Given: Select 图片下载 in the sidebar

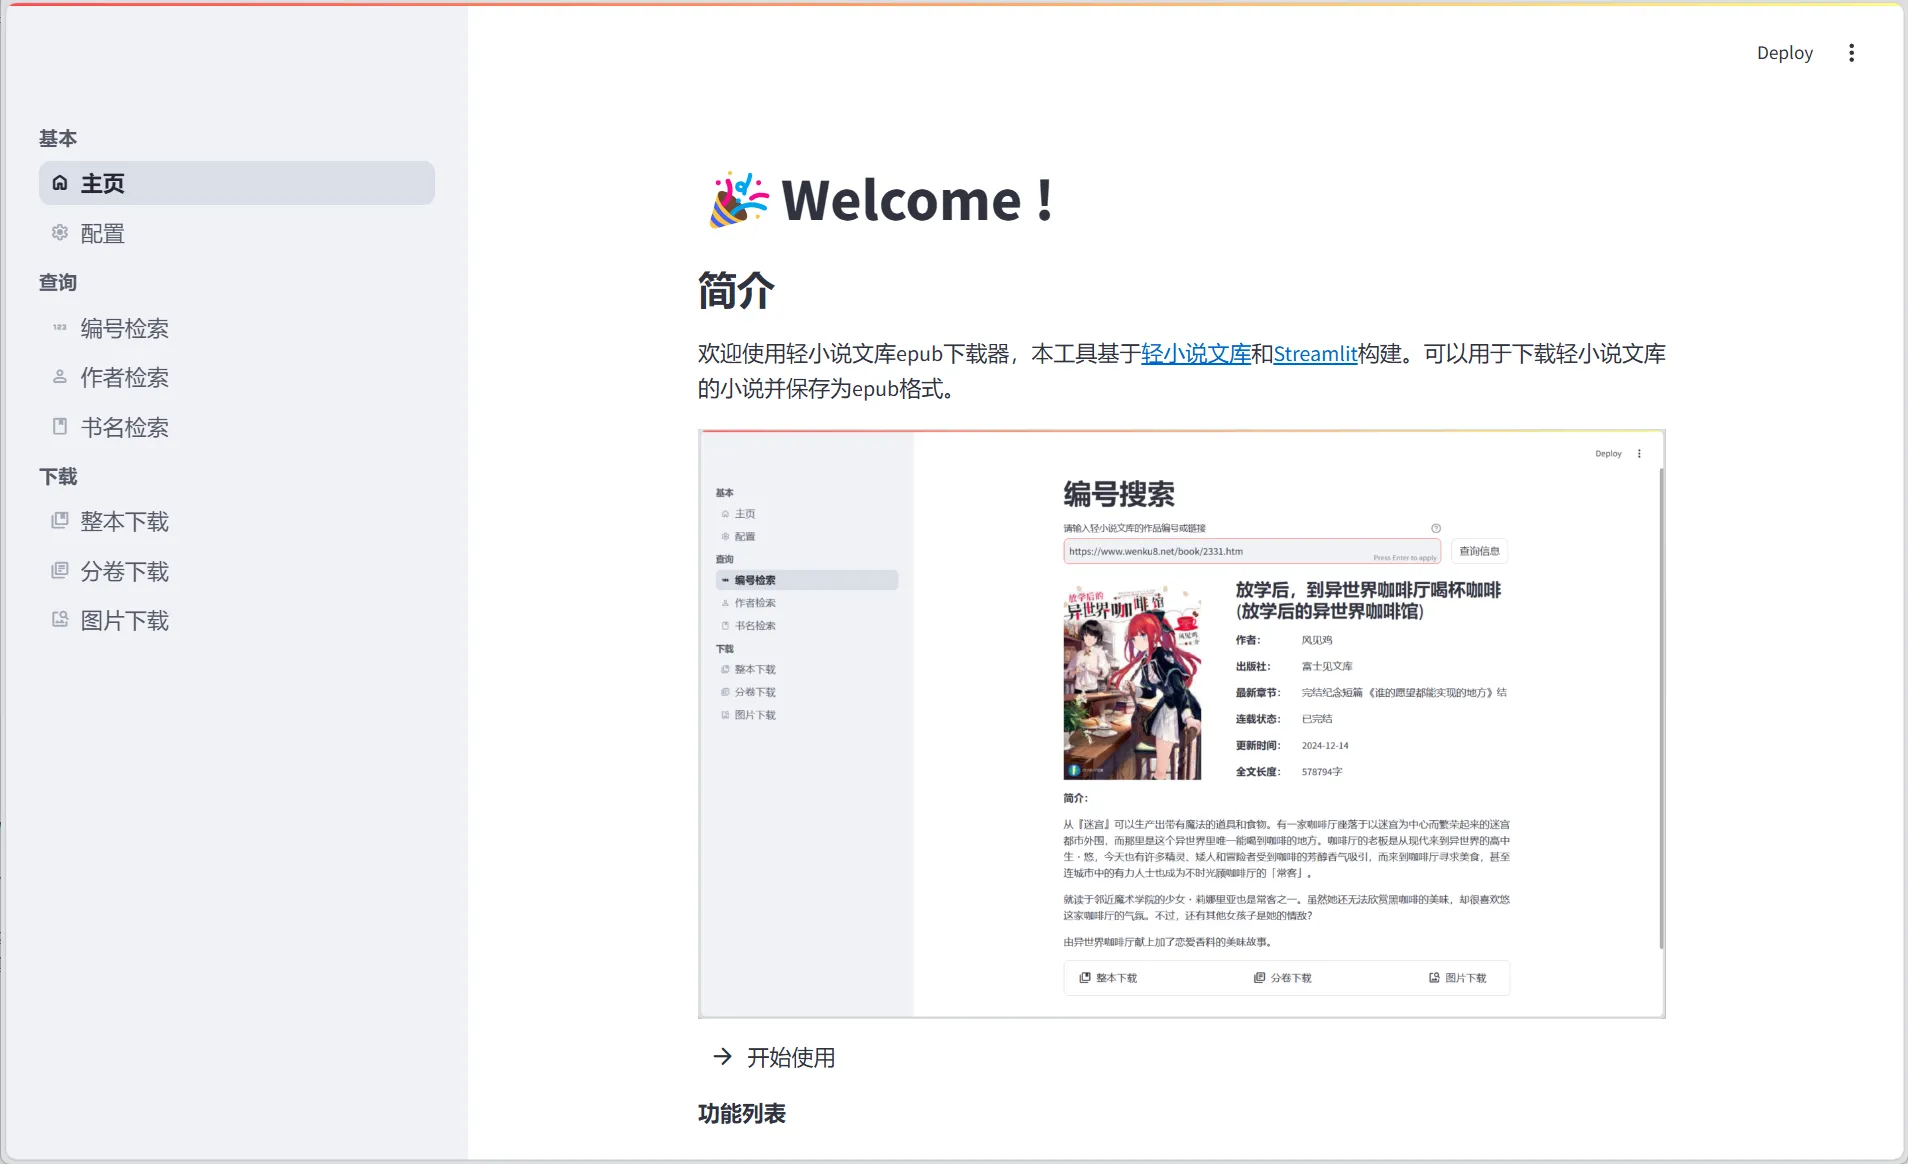Looking at the screenshot, I should coord(237,620).
